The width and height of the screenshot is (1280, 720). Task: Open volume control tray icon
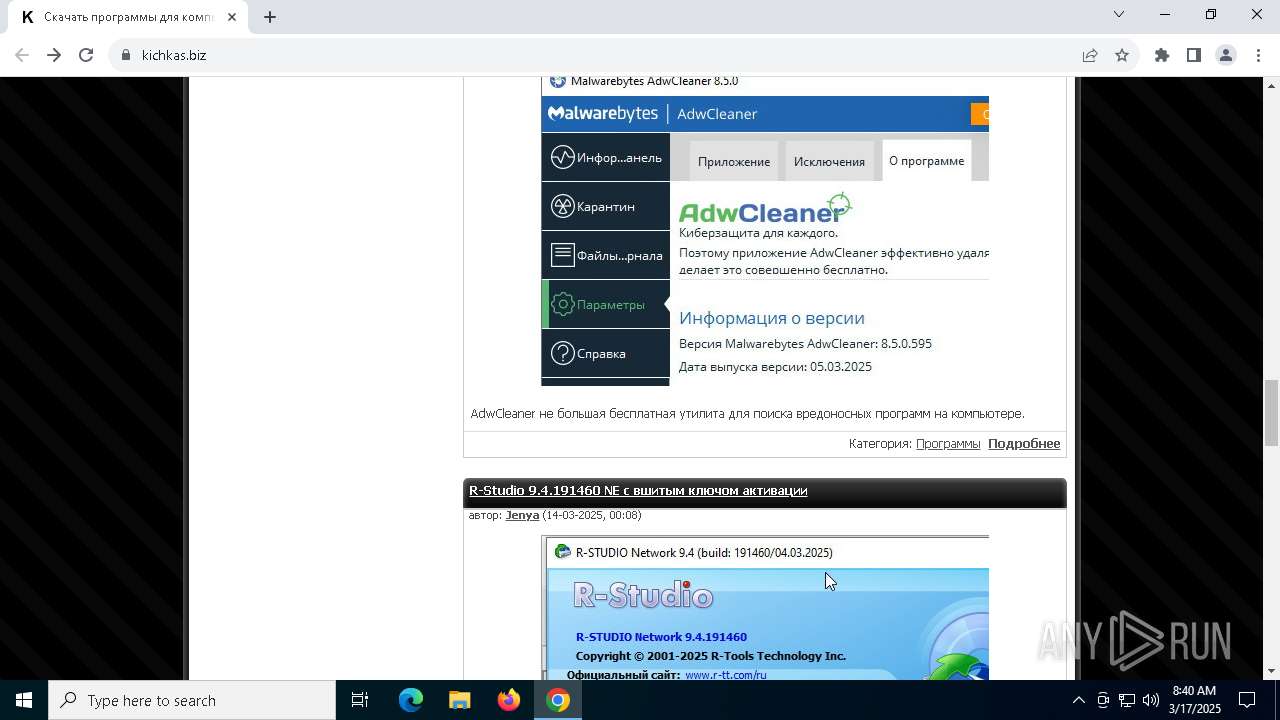click(1151, 700)
